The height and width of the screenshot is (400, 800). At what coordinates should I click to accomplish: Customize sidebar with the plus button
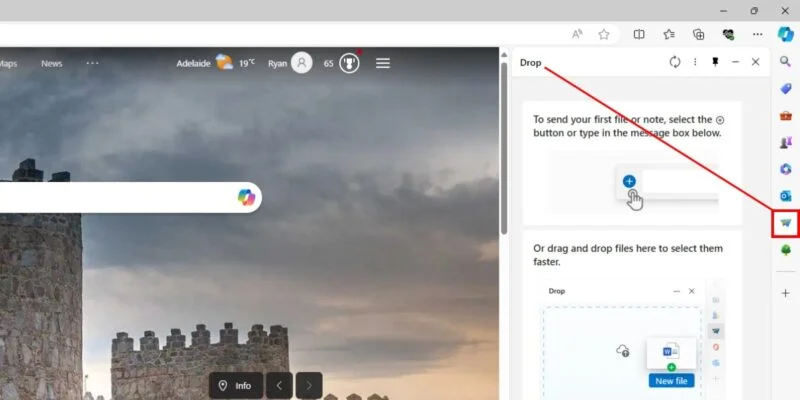coord(785,293)
